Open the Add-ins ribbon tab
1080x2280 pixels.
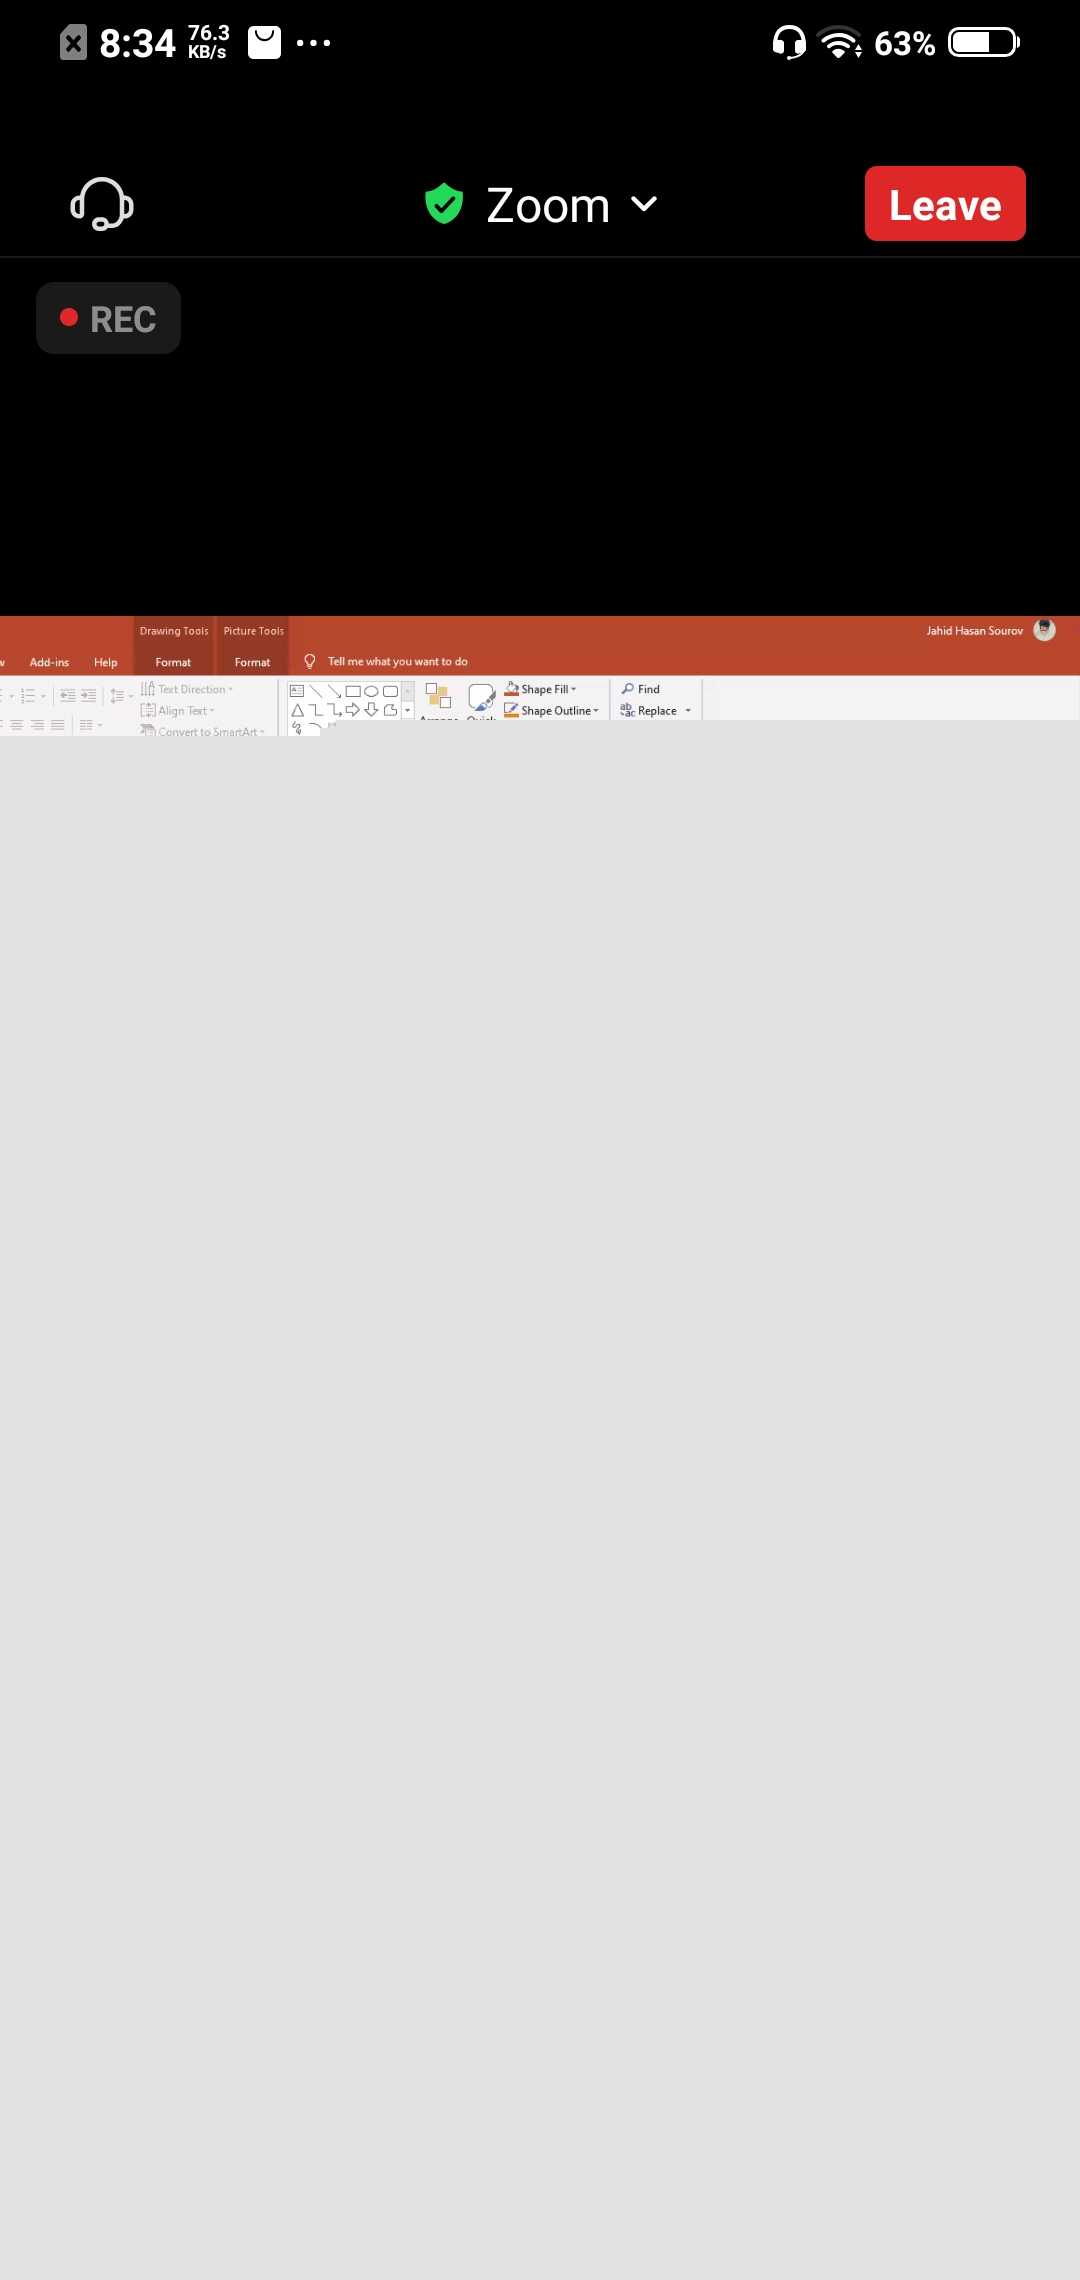tap(49, 662)
